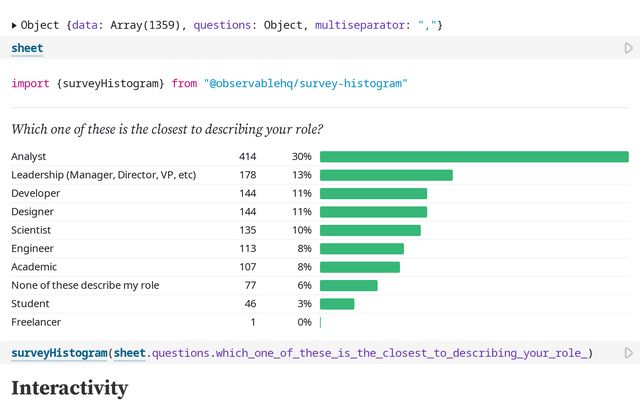The image size is (640, 400).
Task: Select the Leadership bar in histogram
Action: click(x=386, y=175)
